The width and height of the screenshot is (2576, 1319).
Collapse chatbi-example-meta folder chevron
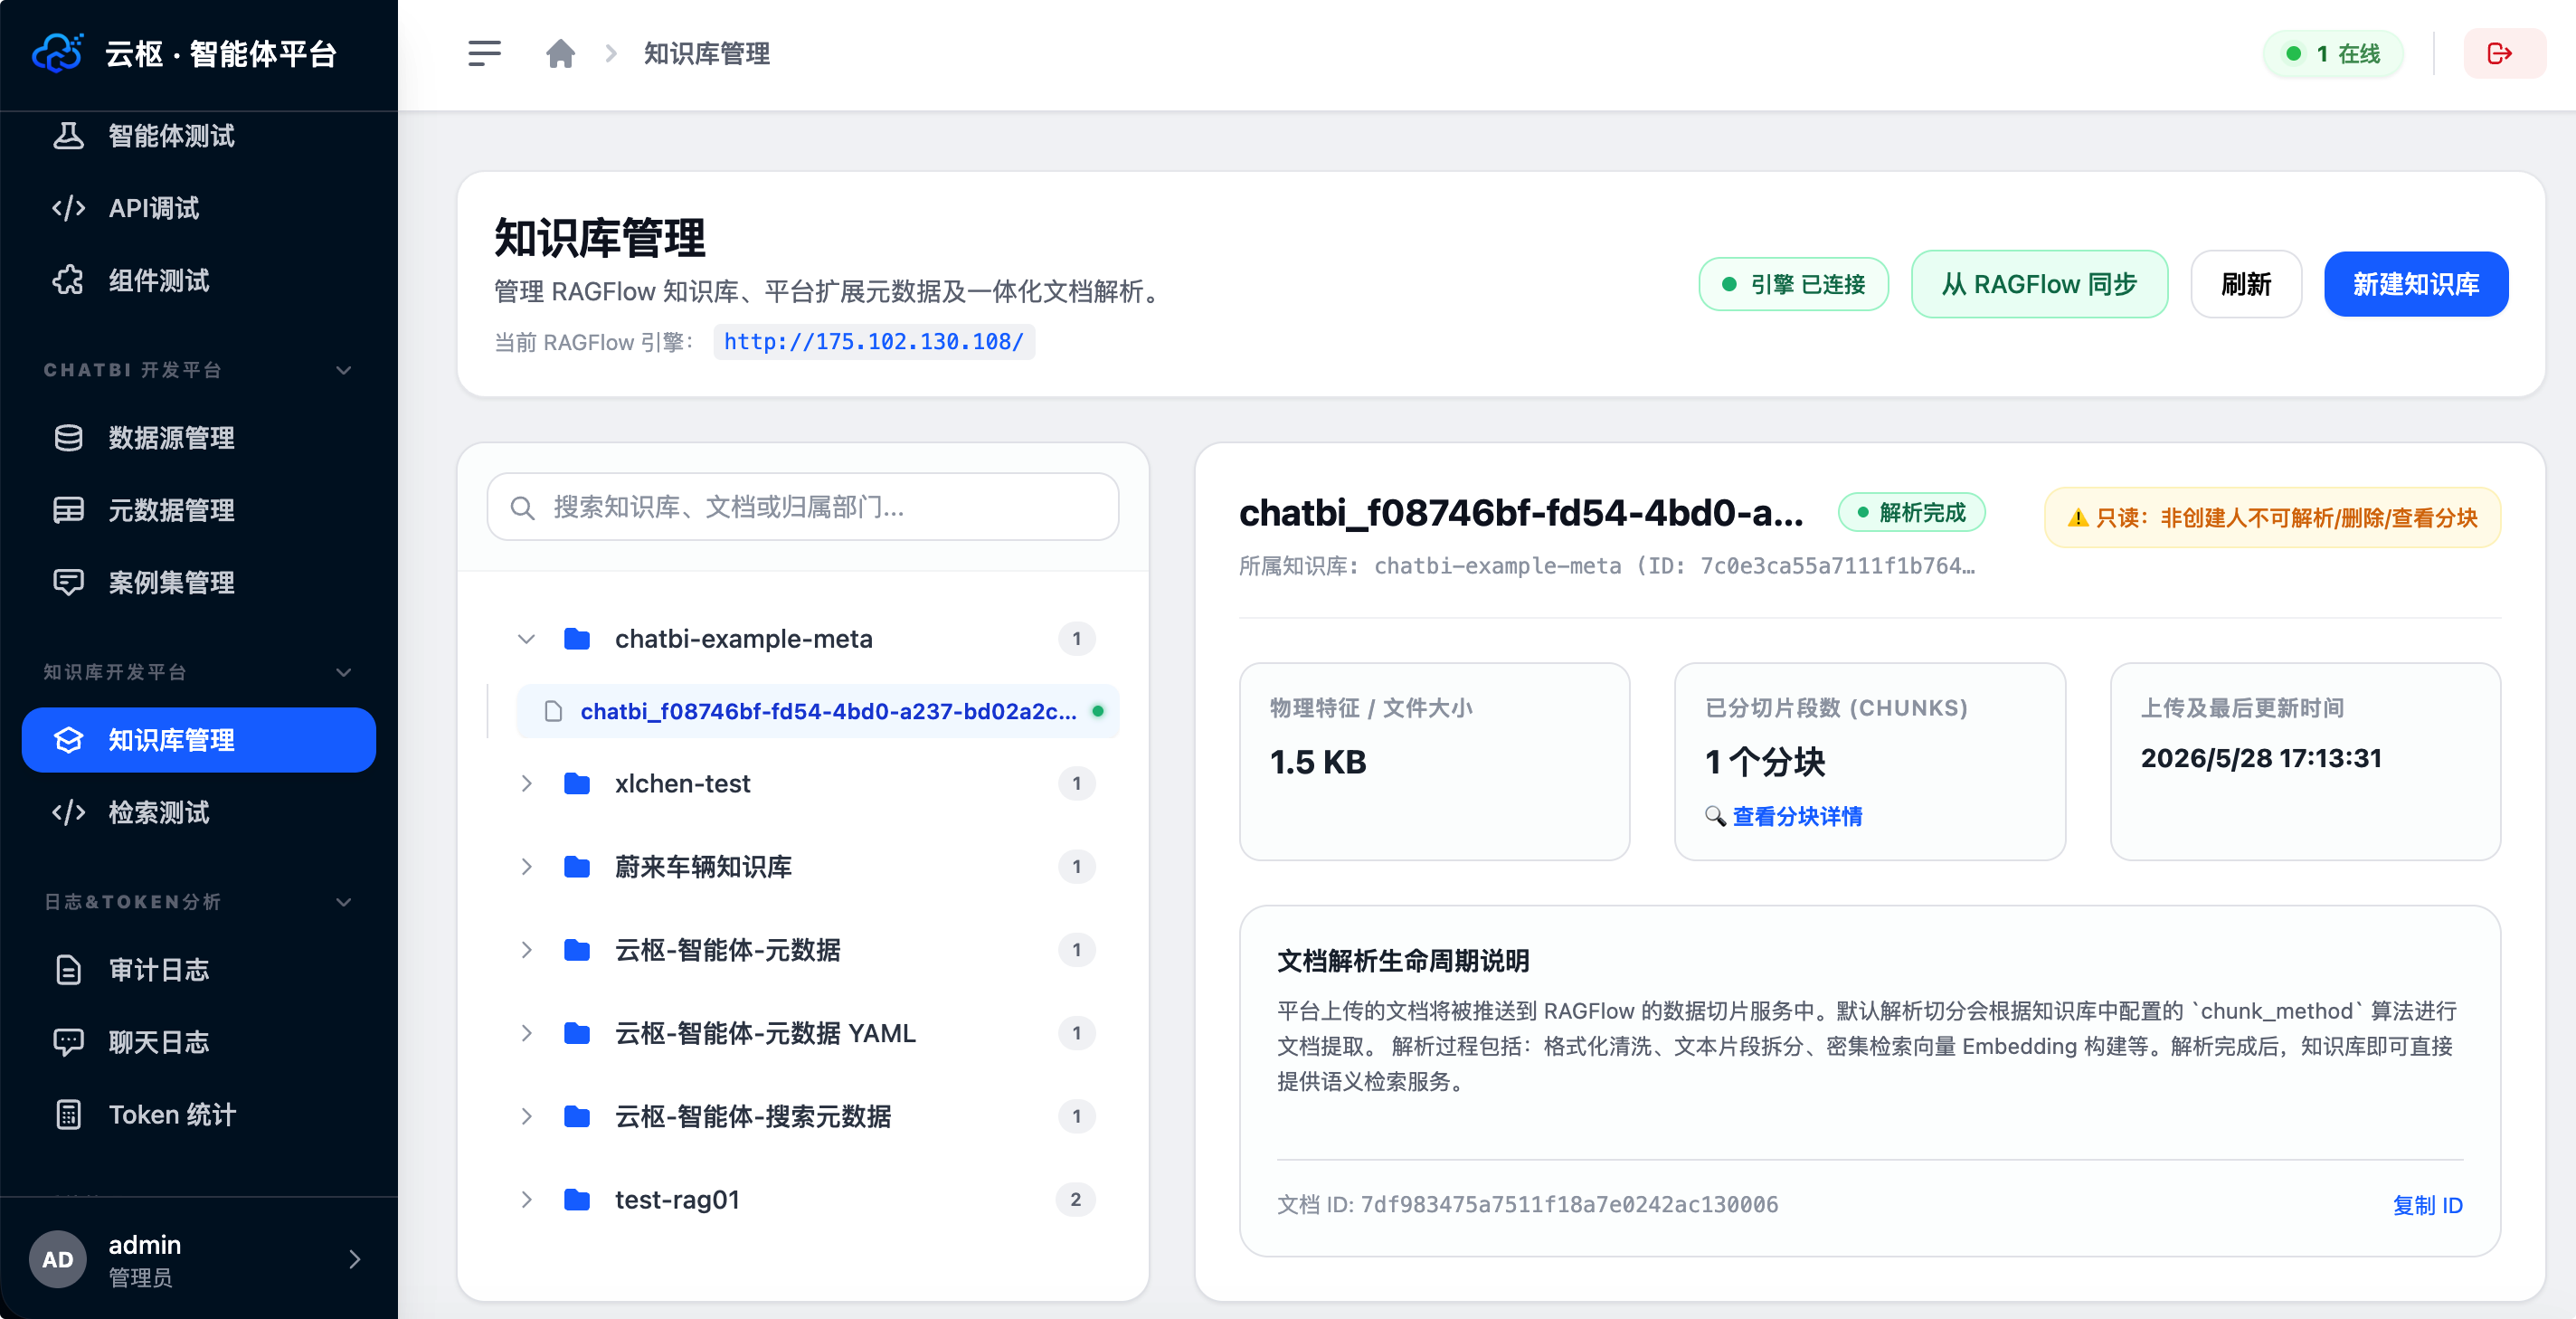(526, 638)
